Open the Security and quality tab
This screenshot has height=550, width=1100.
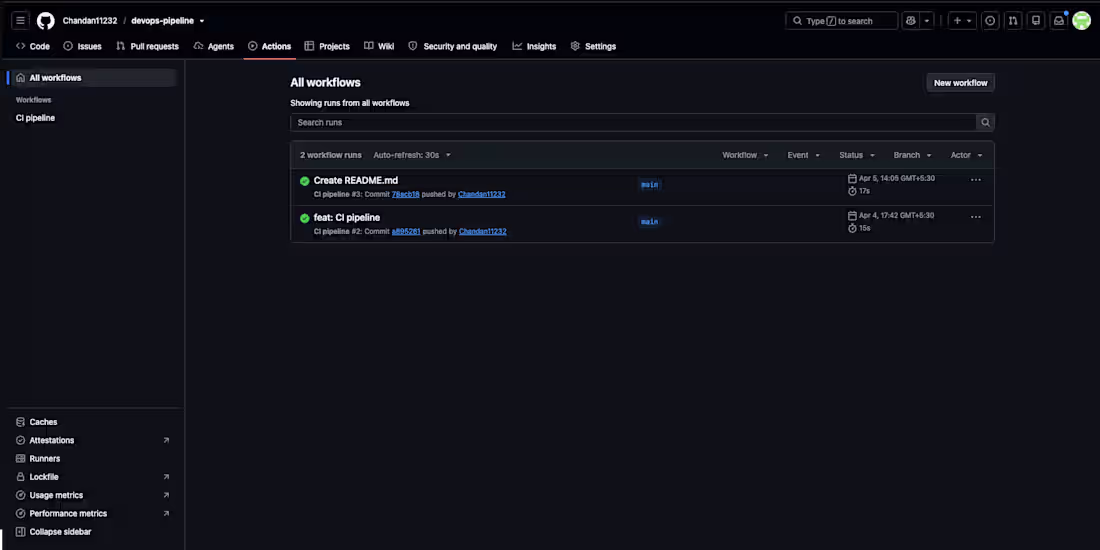tap(452, 46)
